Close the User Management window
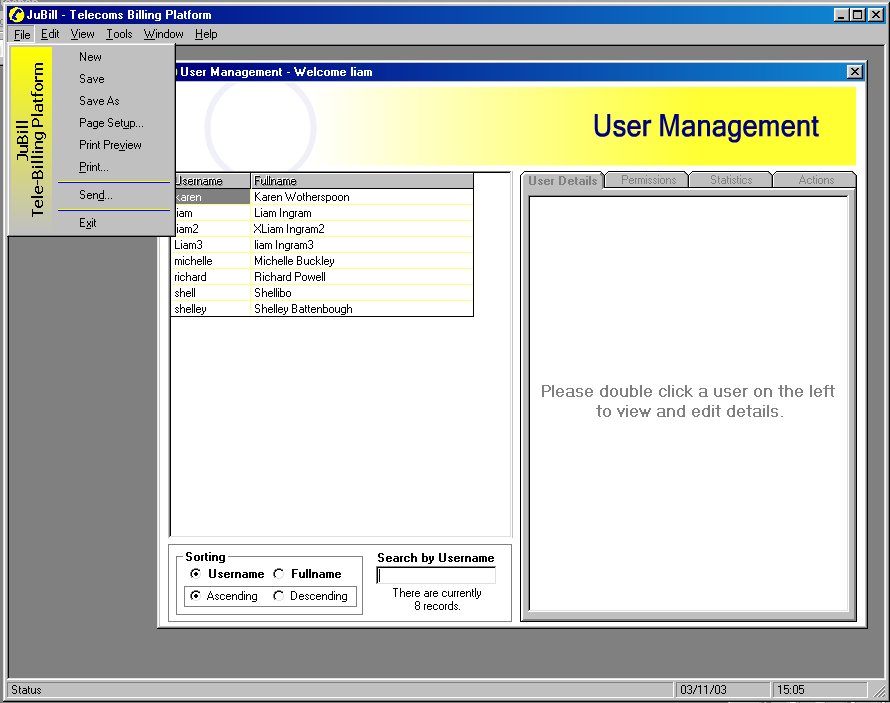 [x=854, y=72]
